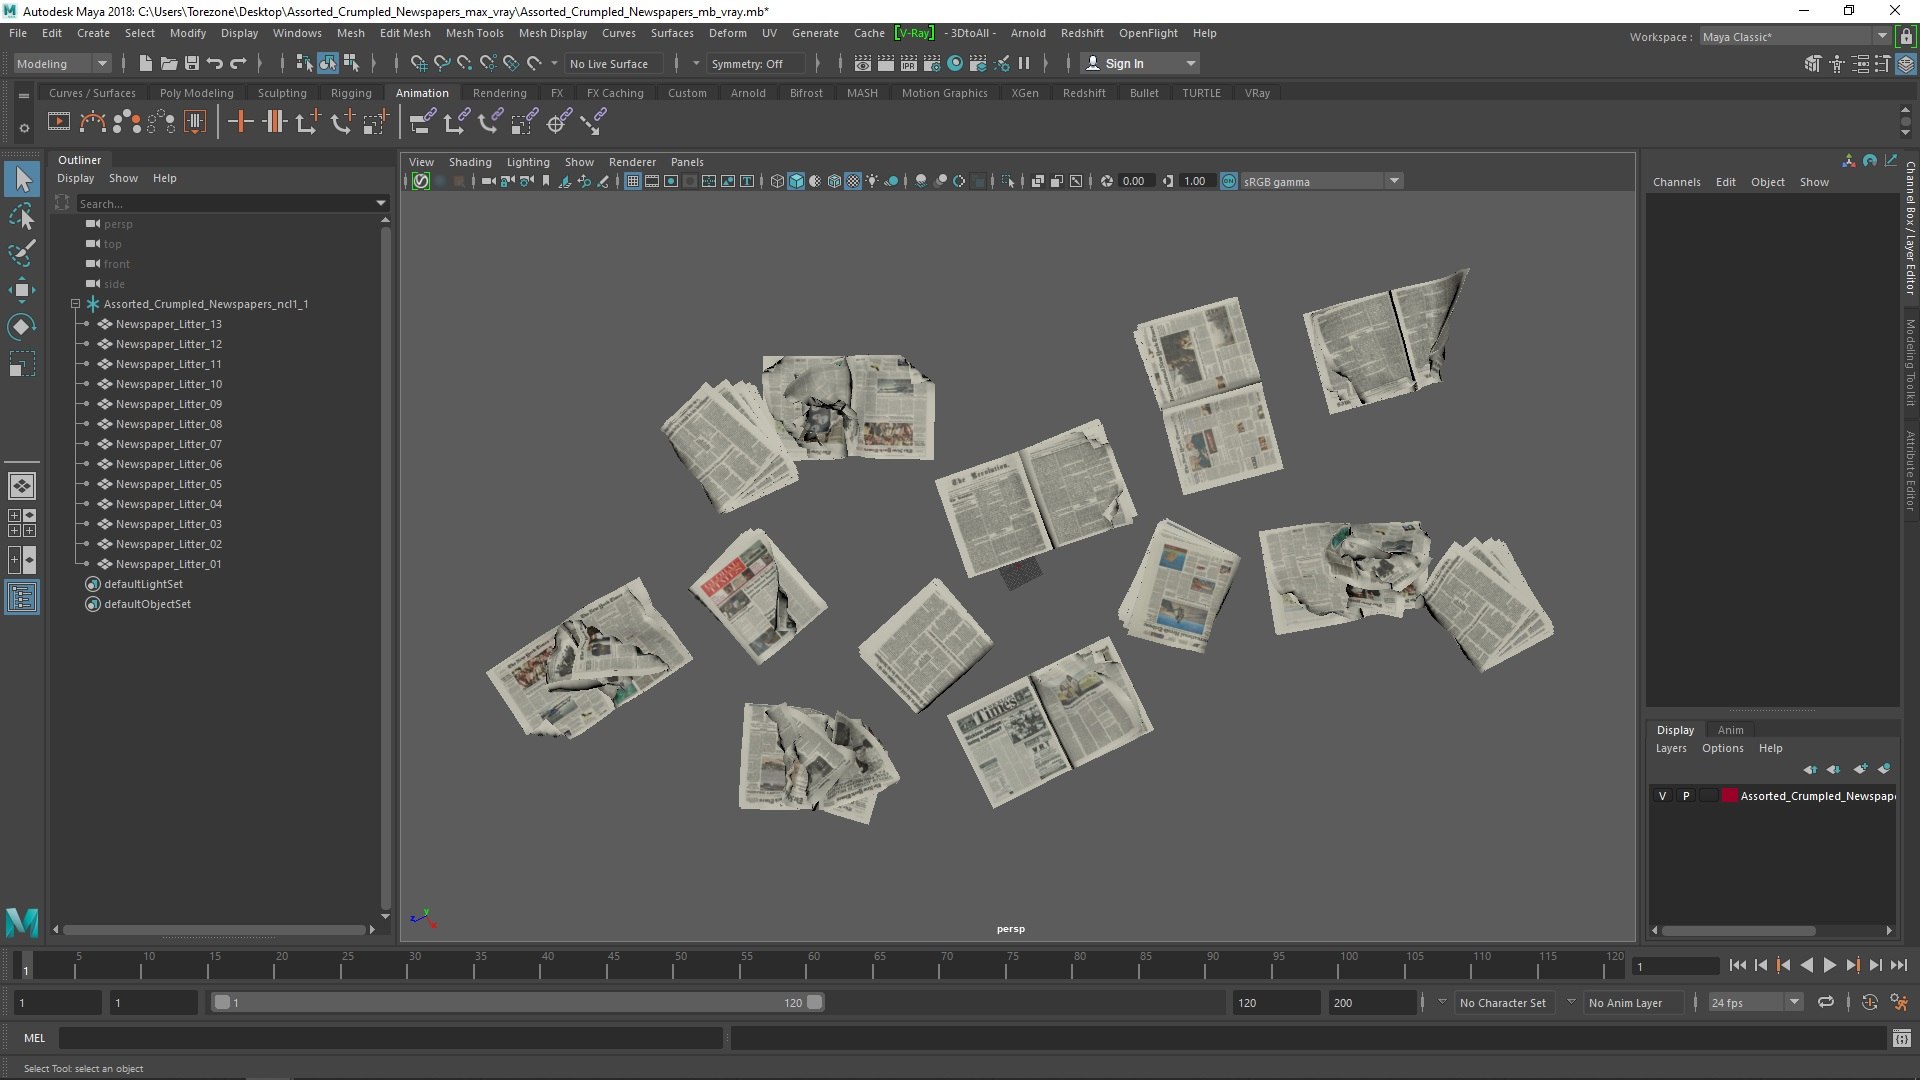The image size is (1920, 1080).
Task: Open the viewport Shading menu
Action: 470,162
